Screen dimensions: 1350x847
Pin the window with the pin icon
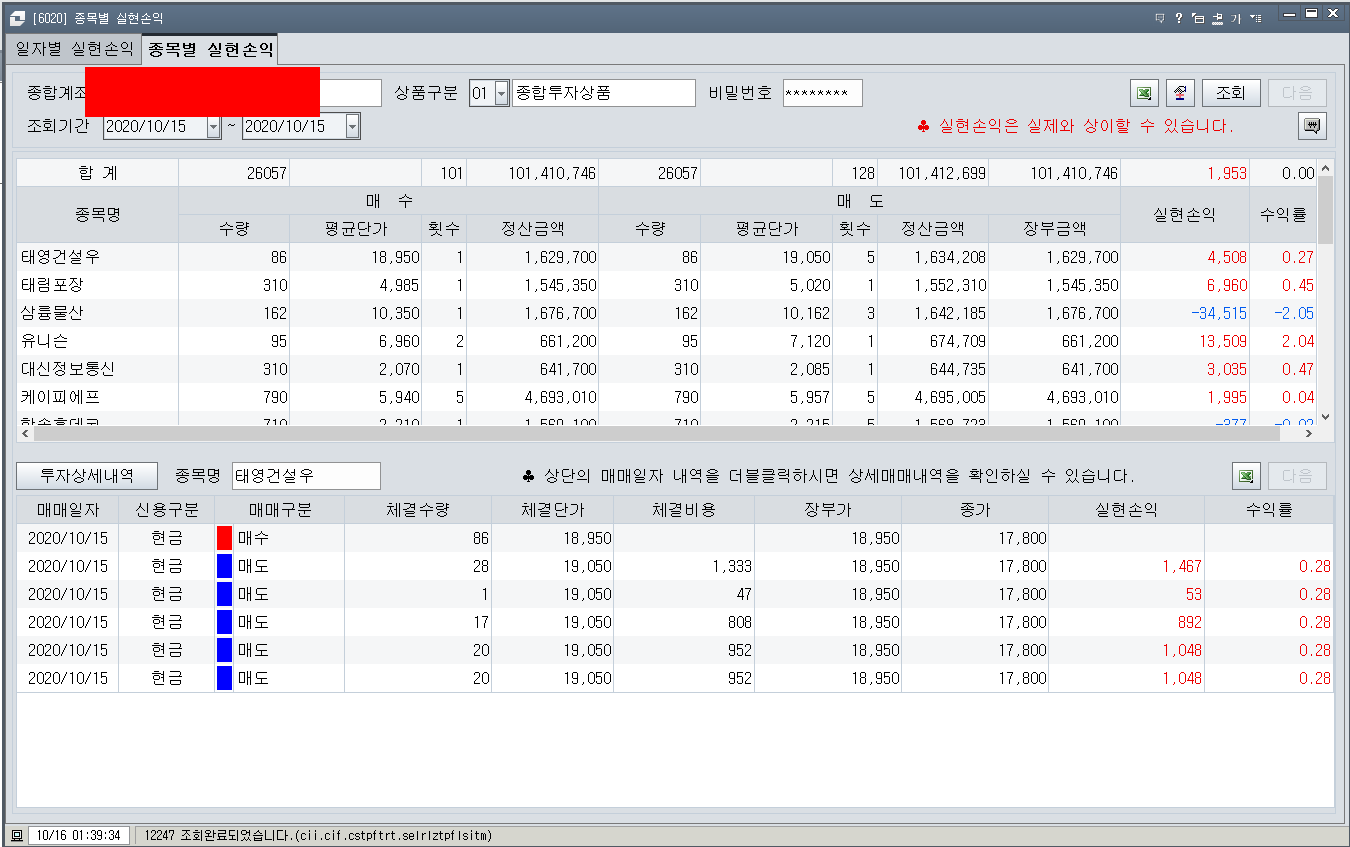click(1217, 18)
